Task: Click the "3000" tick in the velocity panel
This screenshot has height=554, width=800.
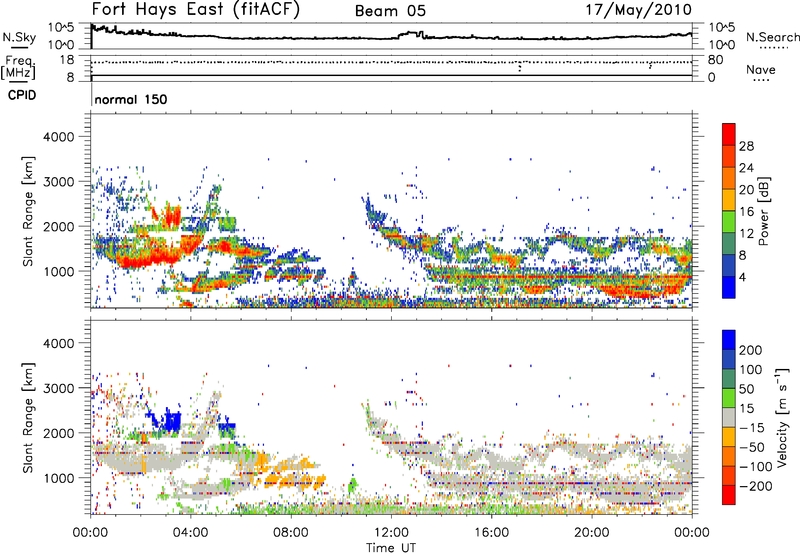Action: click(58, 388)
